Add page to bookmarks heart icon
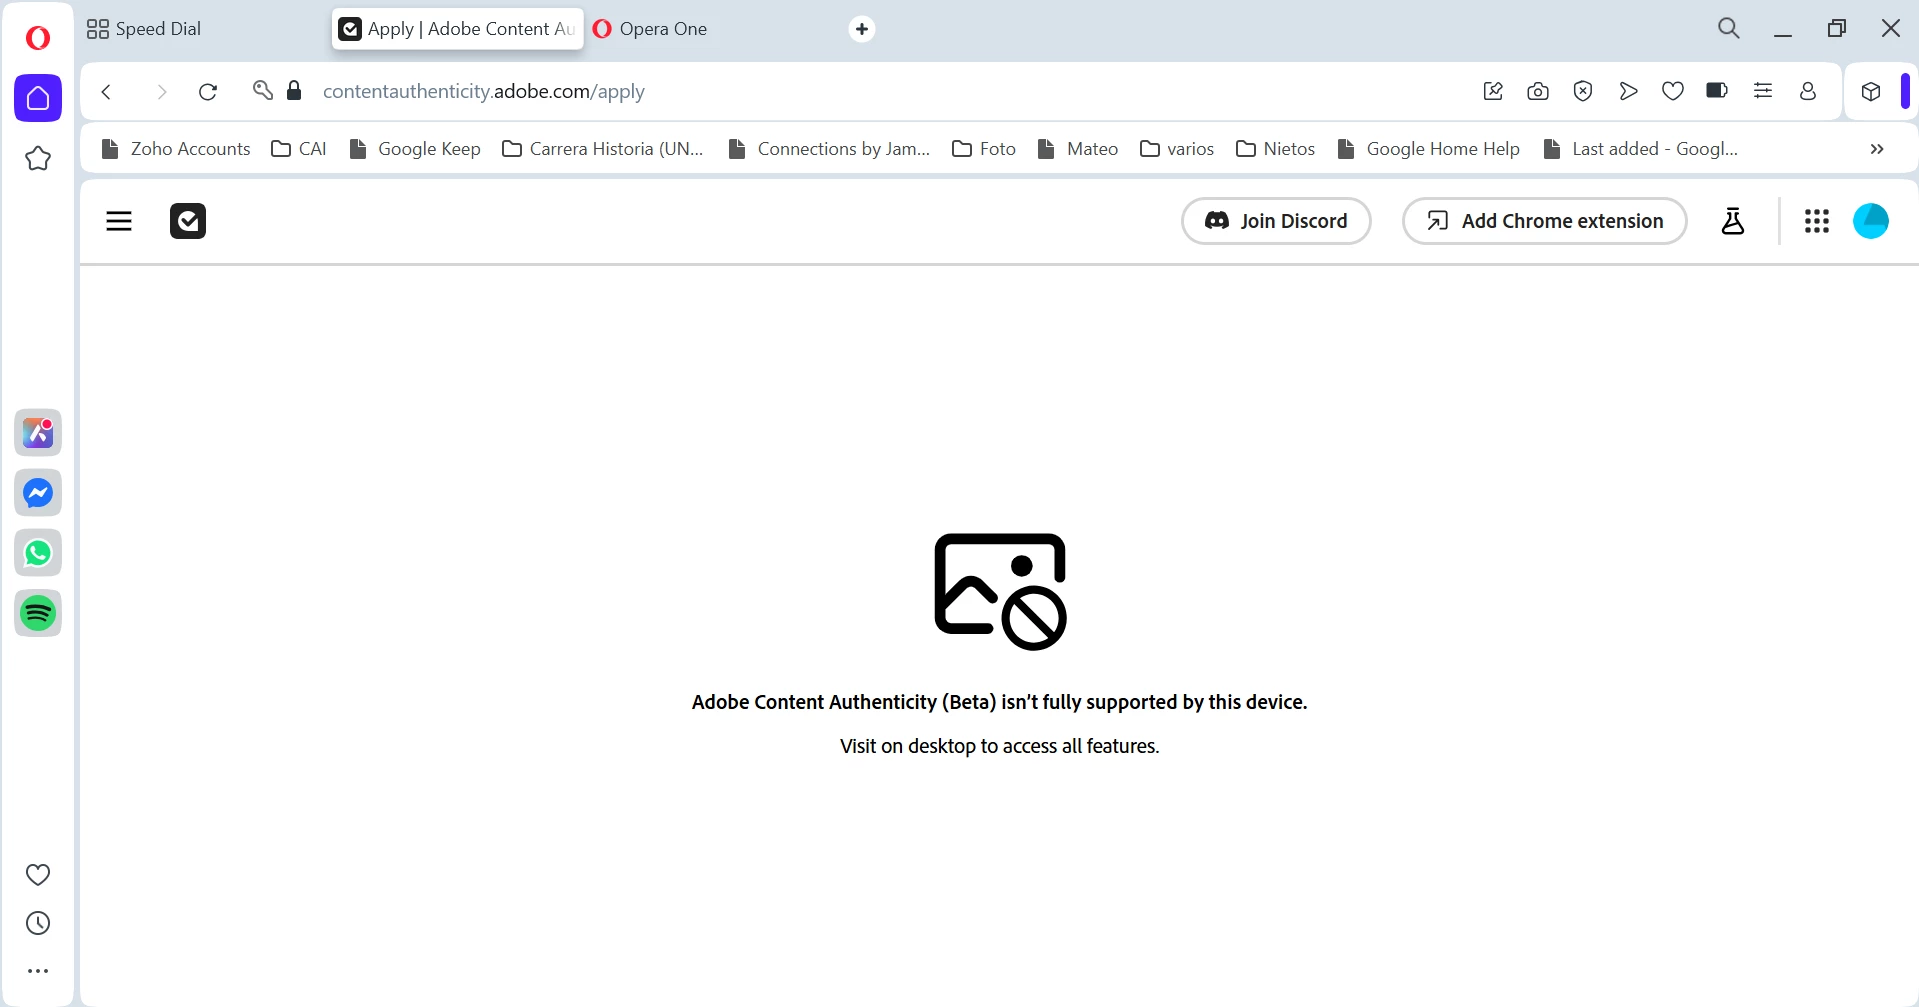Viewport: 1919px width, 1007px height. pos(1673,92)
